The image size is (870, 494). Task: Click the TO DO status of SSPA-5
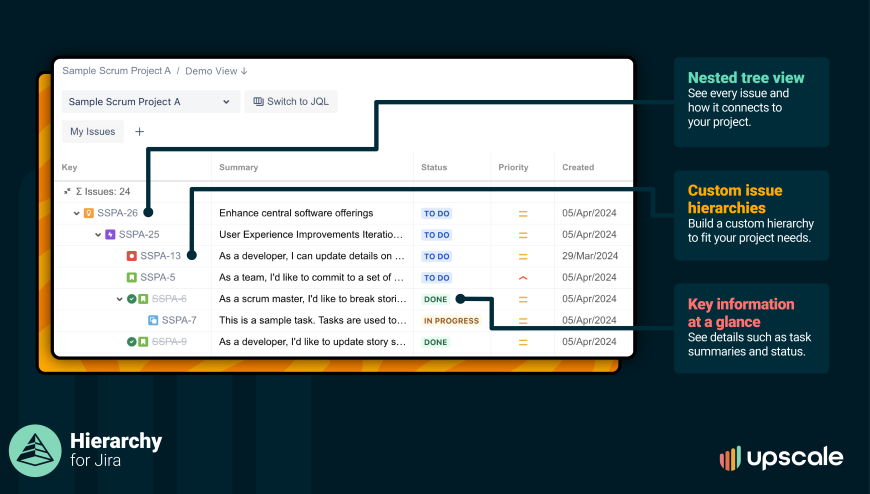point(437,278)
